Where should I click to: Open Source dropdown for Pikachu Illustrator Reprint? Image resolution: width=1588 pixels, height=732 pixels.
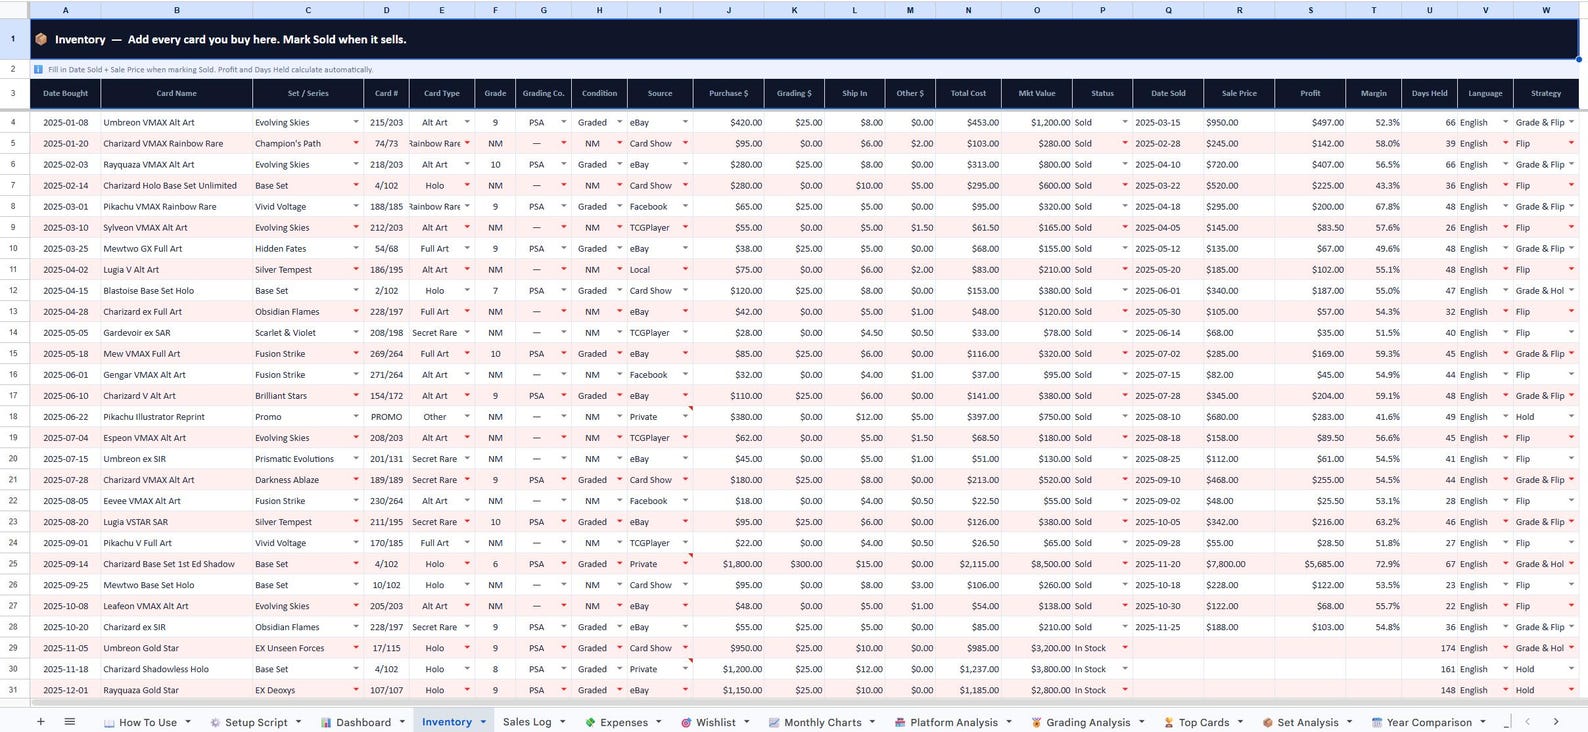[685, 417]
